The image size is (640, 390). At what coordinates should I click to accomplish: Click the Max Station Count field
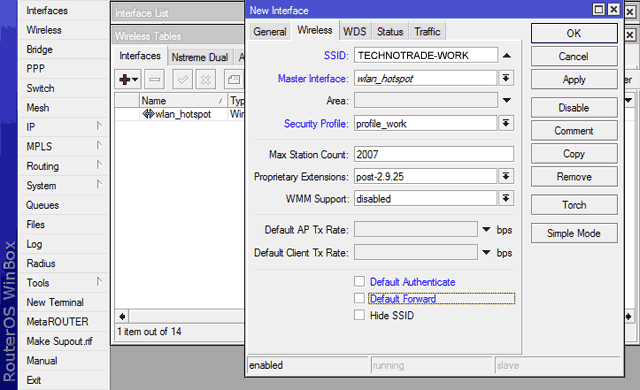coord(433,154)
